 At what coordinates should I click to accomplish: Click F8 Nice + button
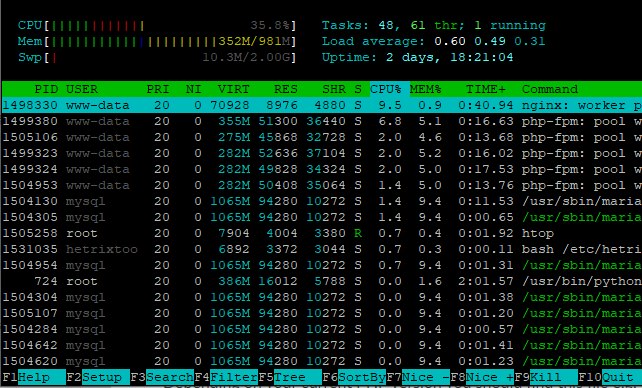coord(482,377)
